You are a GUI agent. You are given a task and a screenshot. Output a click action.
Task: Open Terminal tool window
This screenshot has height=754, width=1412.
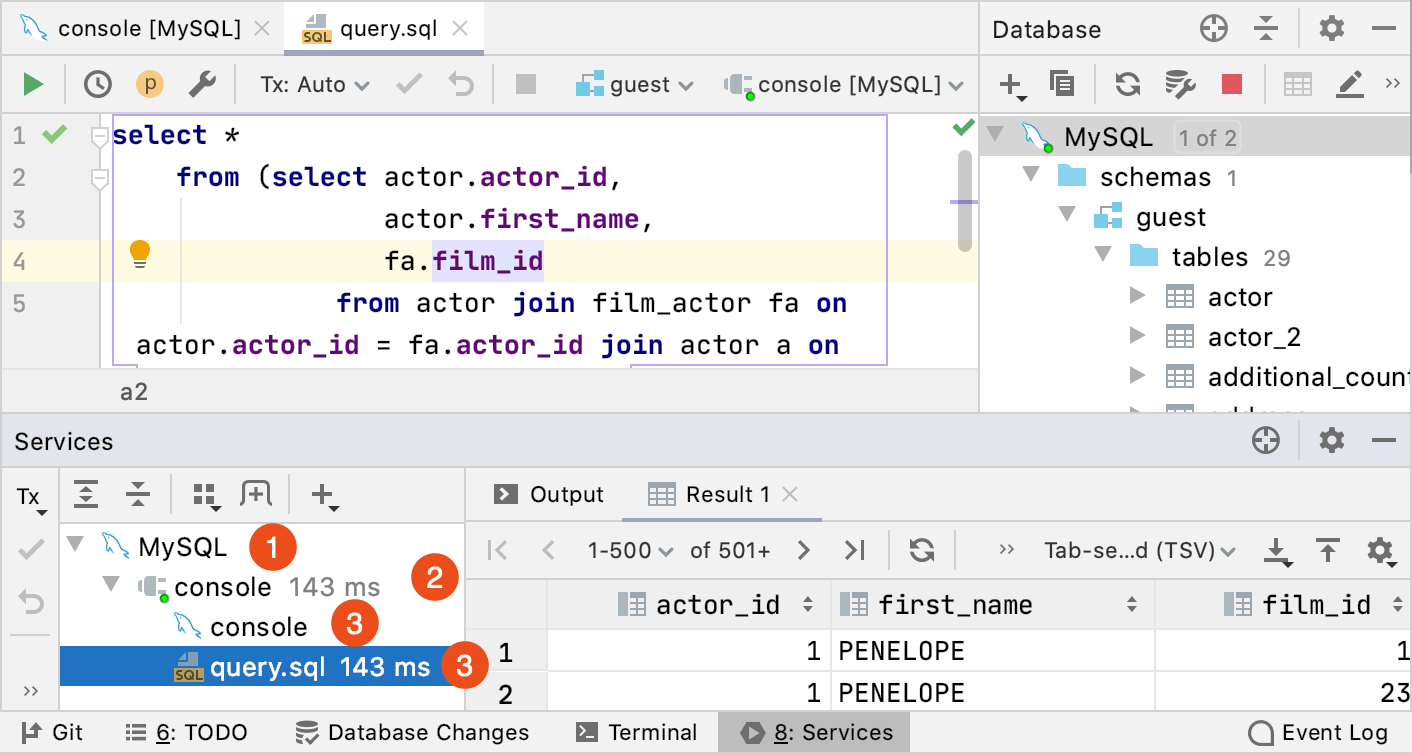637,732
